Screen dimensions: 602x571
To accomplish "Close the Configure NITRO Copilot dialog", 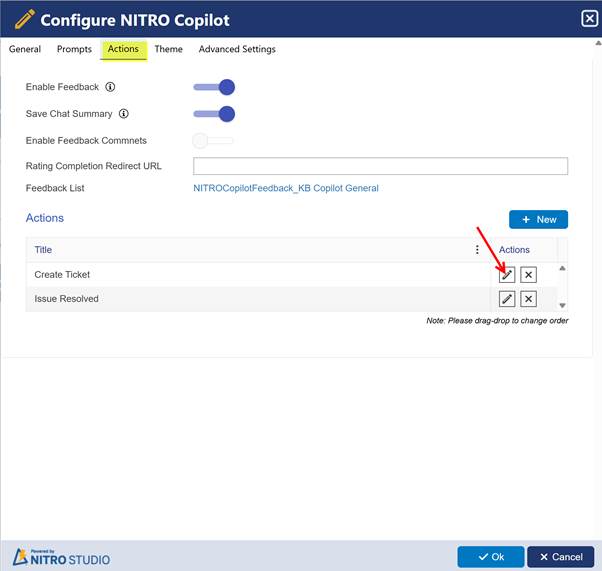I will (589, 18).
